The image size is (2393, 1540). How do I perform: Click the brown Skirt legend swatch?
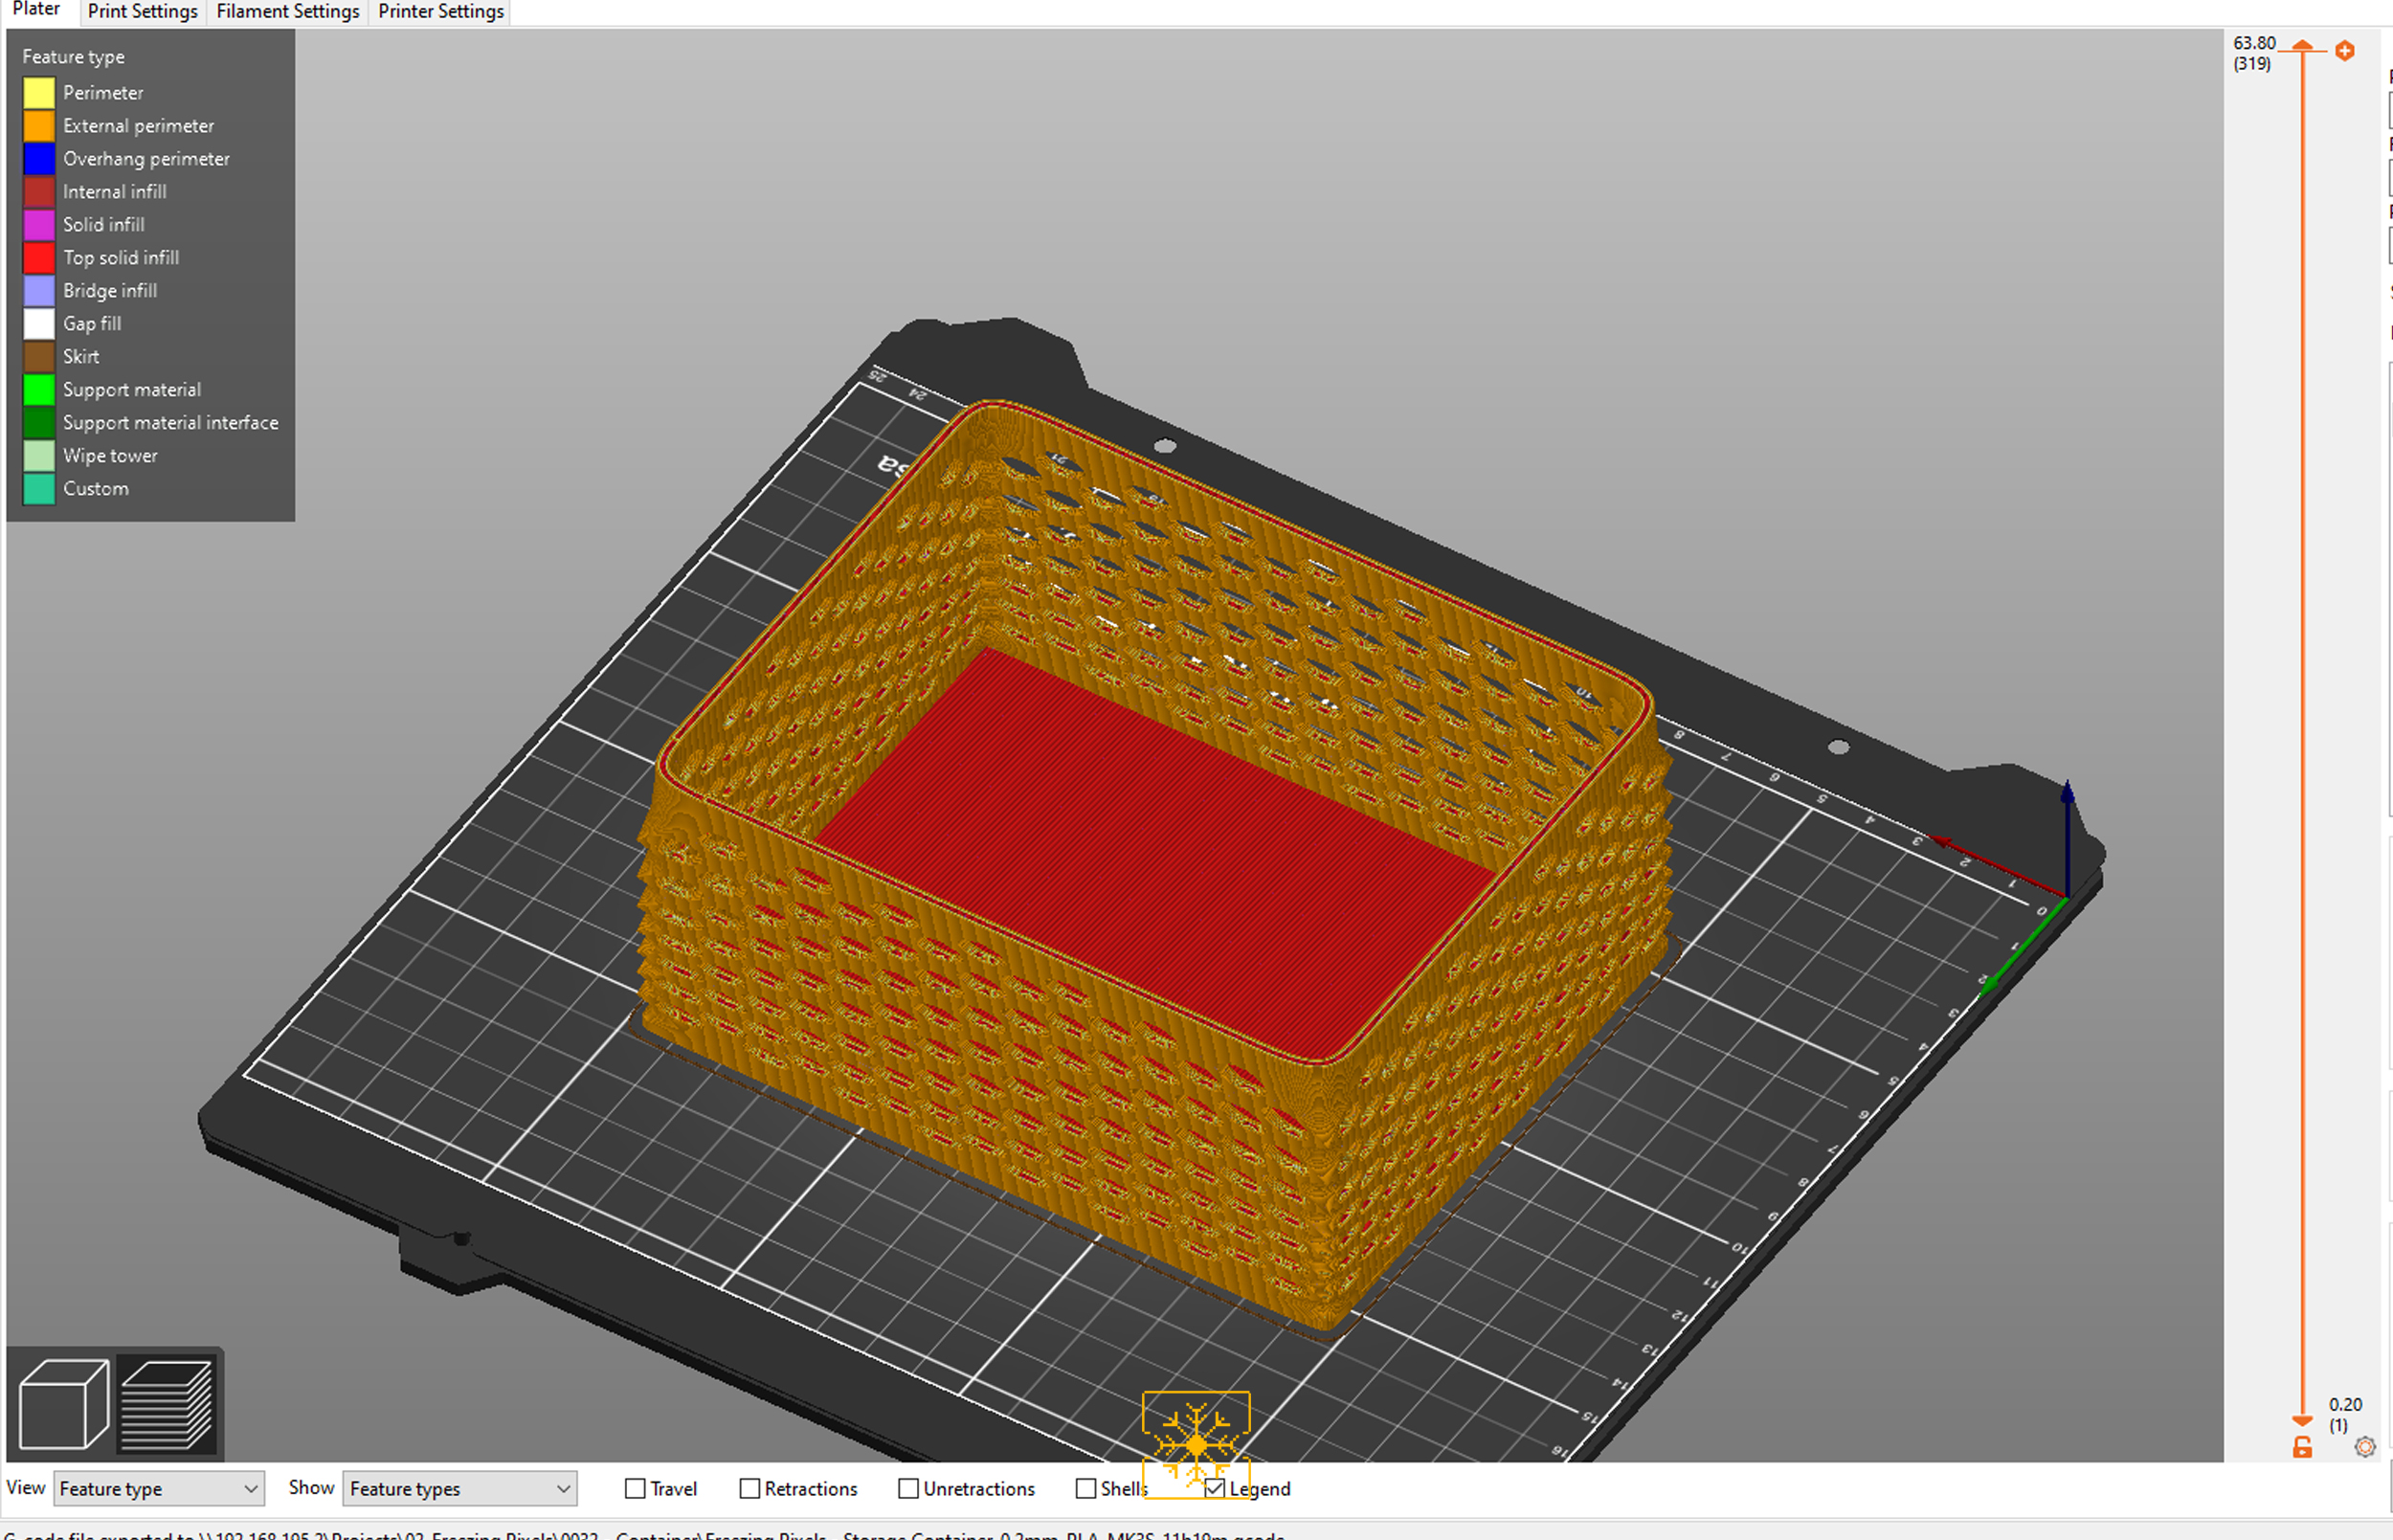click(39, 357)
